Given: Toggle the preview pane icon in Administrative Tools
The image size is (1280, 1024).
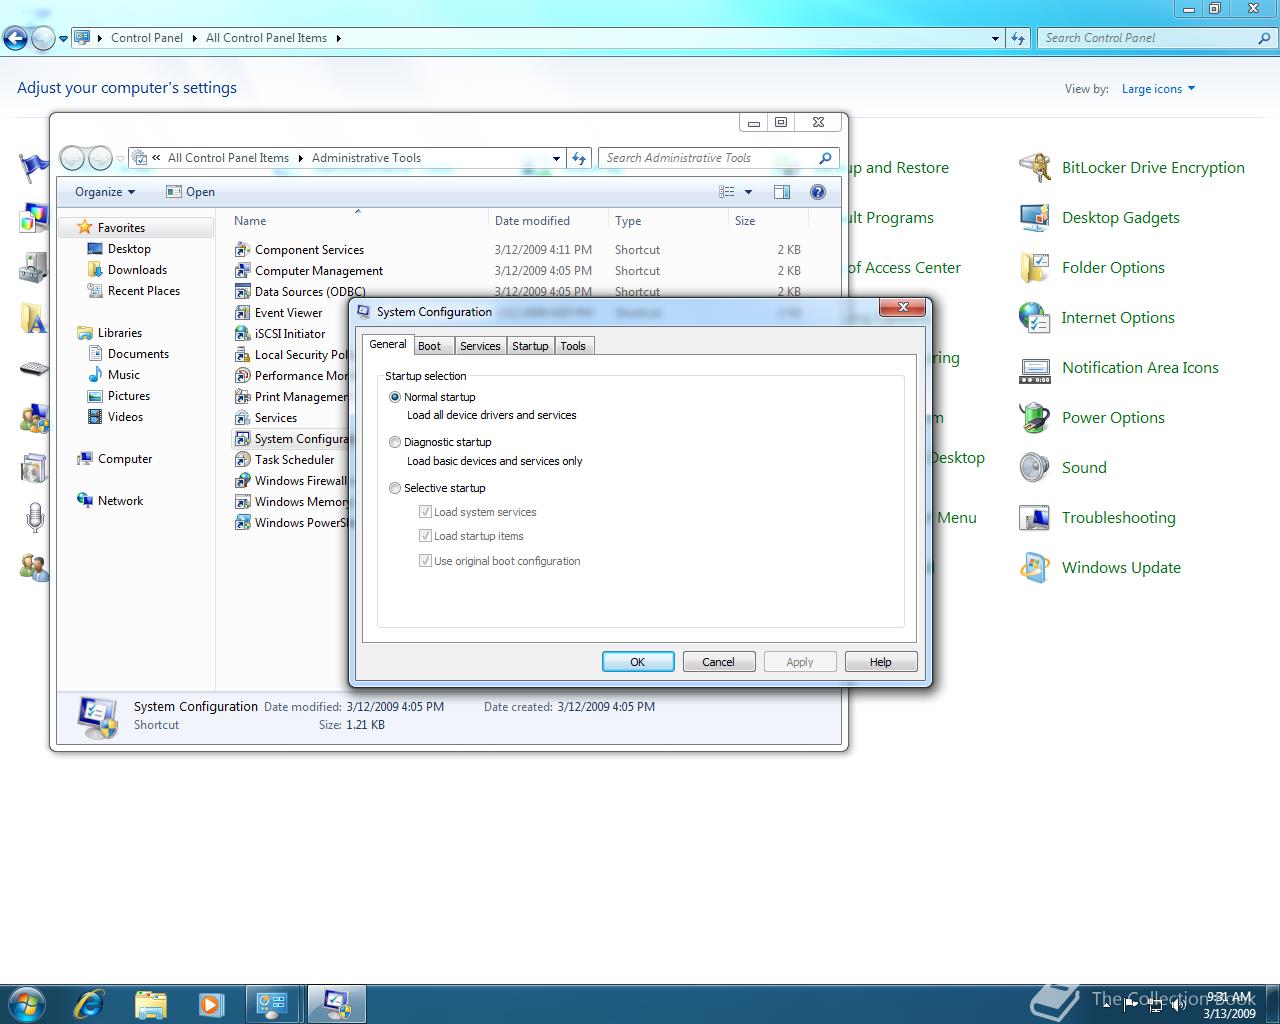Looking at the screenshot, I should [782, 192].
